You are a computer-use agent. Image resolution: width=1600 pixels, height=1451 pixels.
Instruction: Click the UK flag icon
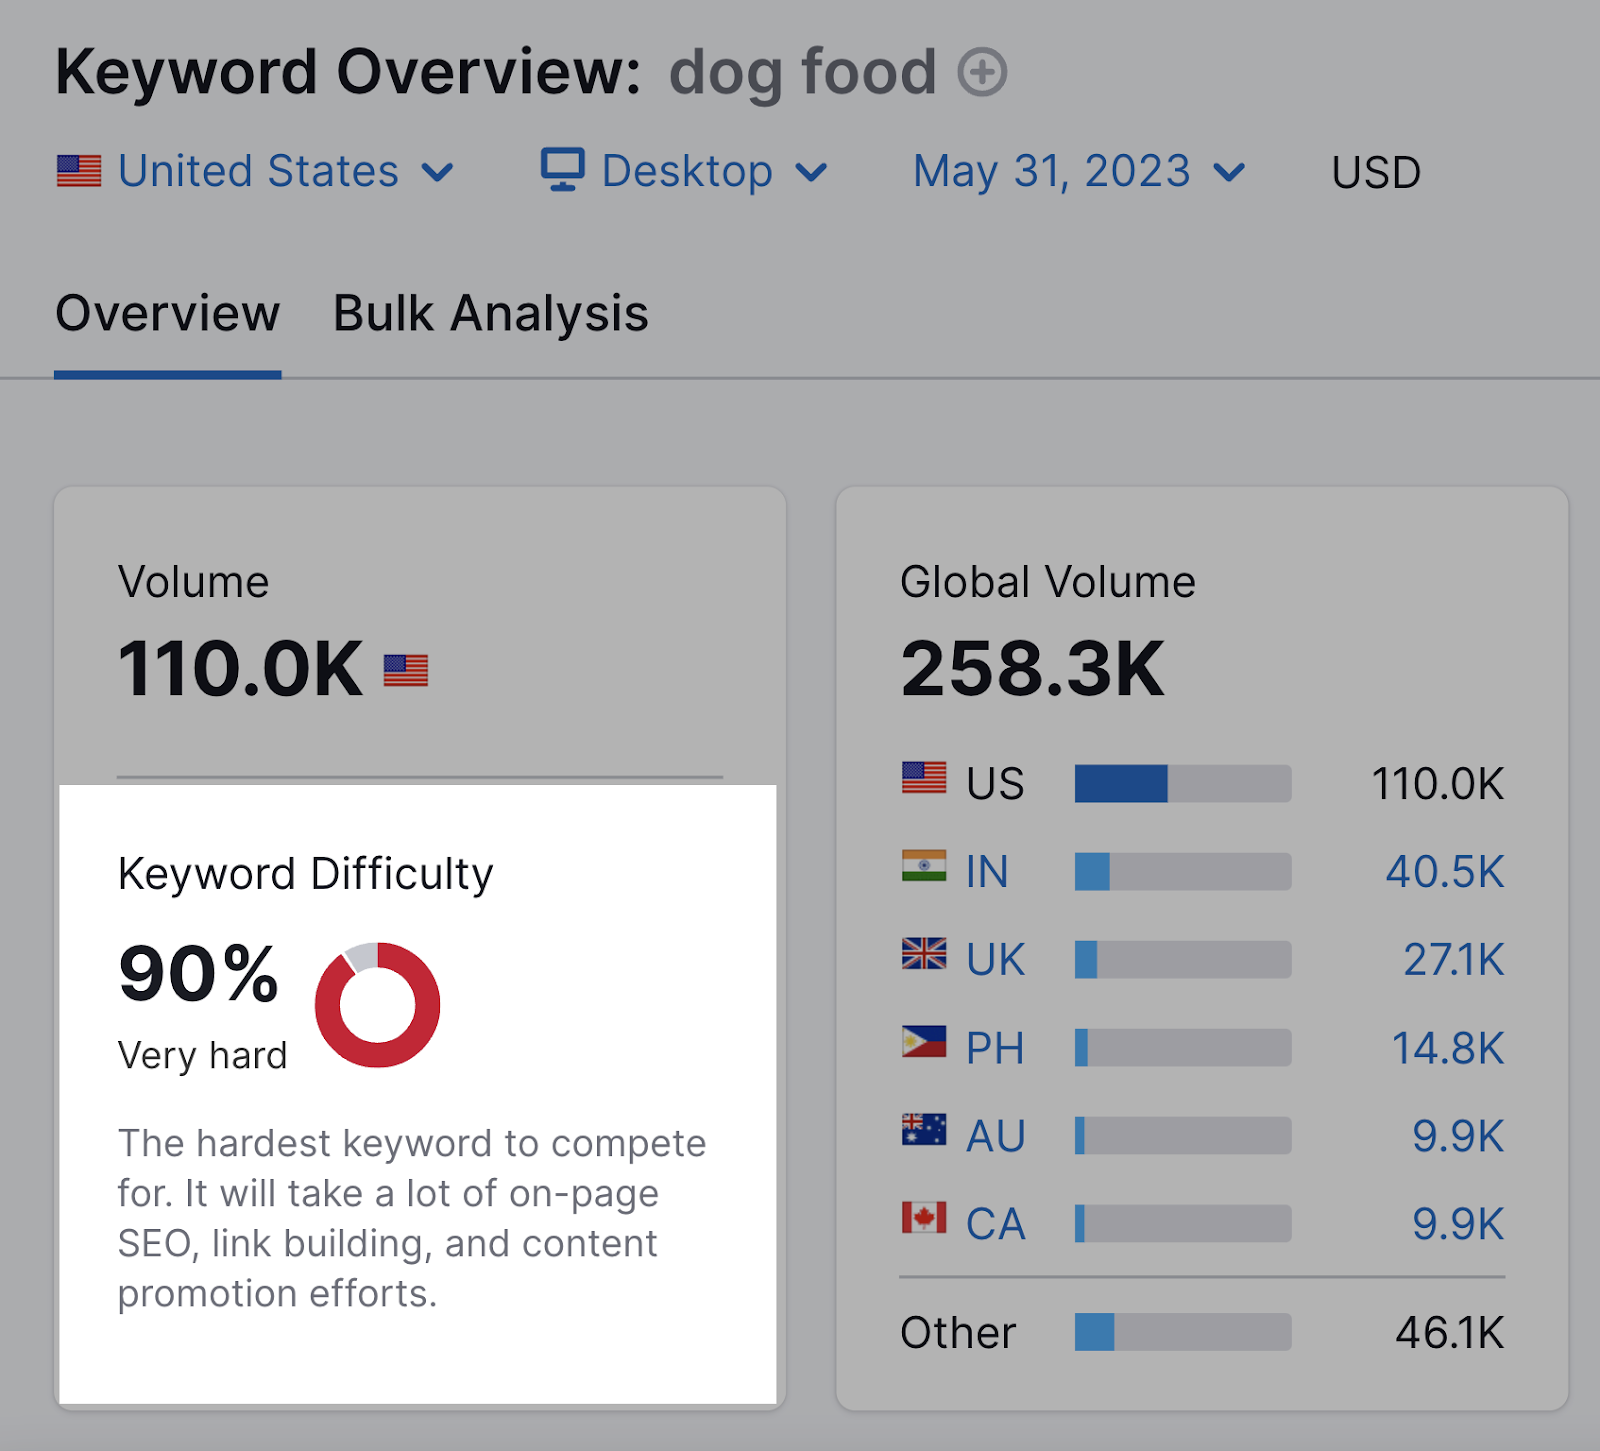click(923, 954)
